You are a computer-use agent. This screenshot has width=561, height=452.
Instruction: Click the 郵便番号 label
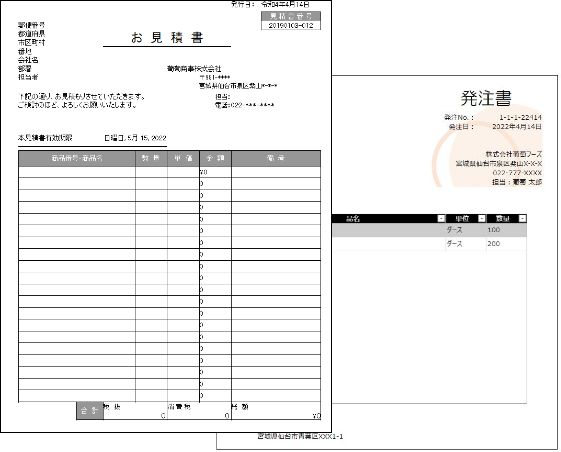[x=31, y=25]
